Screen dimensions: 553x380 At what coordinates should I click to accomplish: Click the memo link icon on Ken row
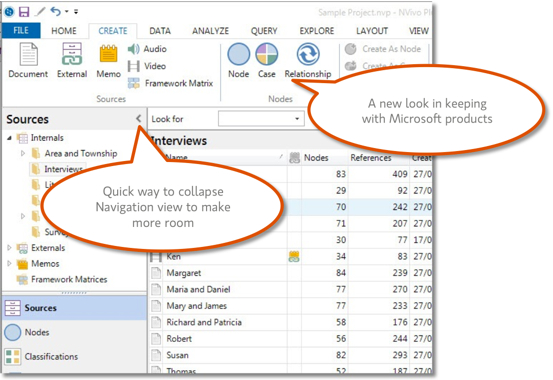(294, 257)
